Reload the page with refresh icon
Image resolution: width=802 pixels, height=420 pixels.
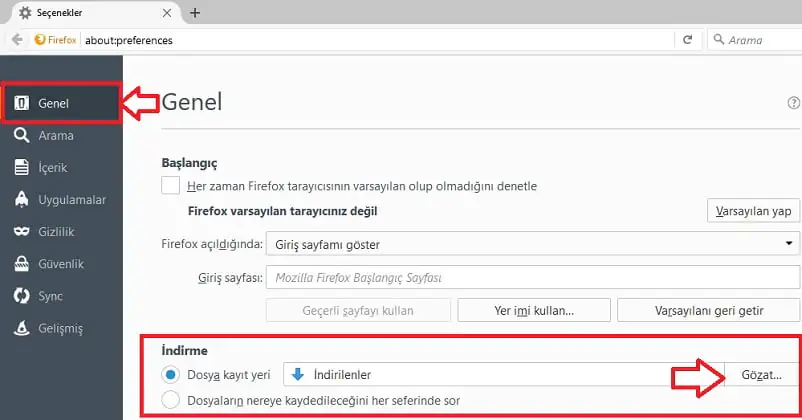point(687,40)
